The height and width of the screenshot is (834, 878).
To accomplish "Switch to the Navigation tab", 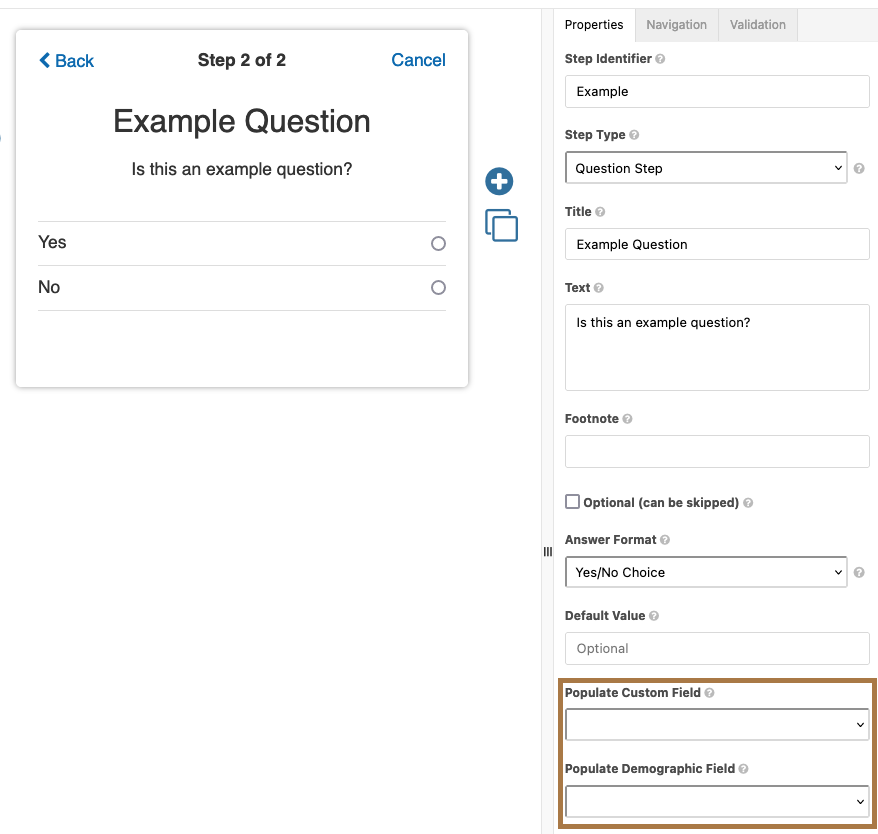I will point(676,25).
